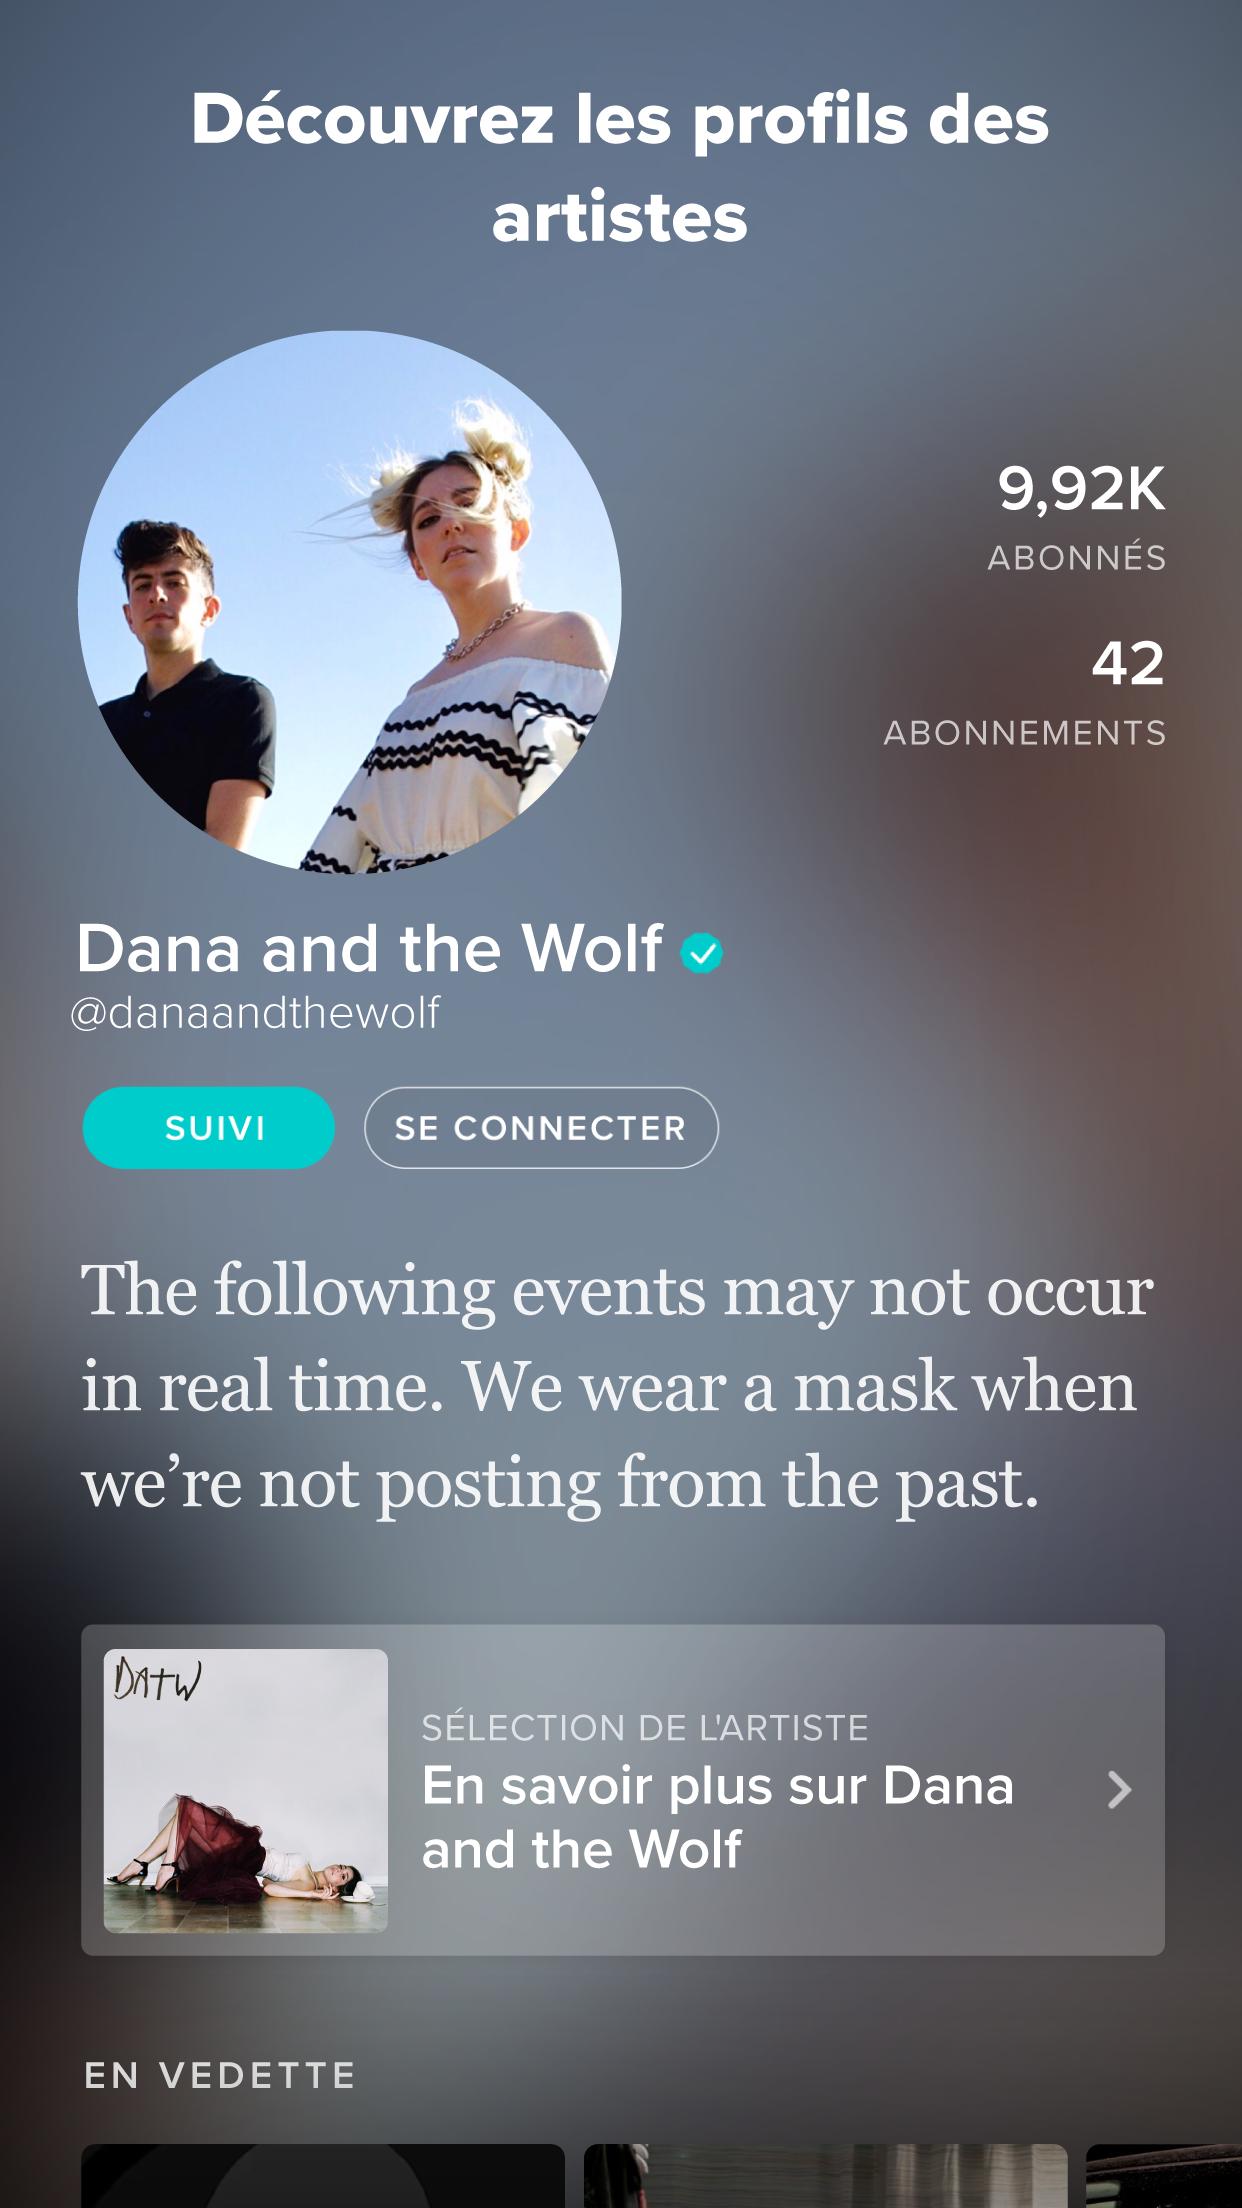Tap the SE CONNECTER button
1242x2208 pixels.
(541, 1127)
